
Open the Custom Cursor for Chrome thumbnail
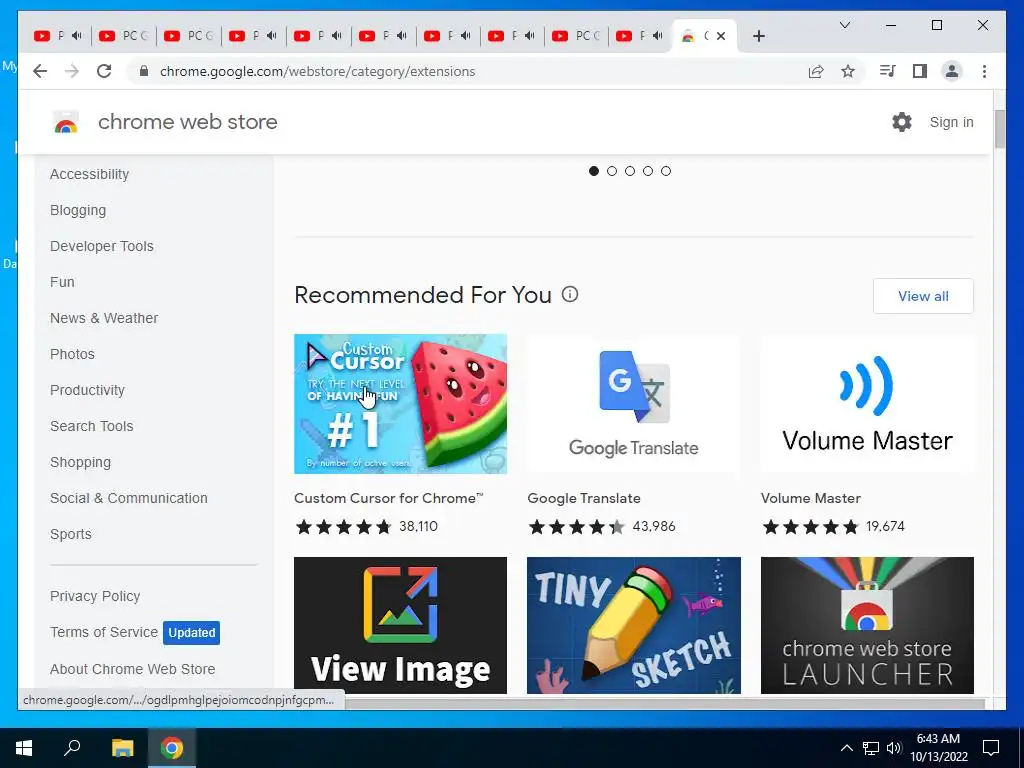tap(400, 404)
